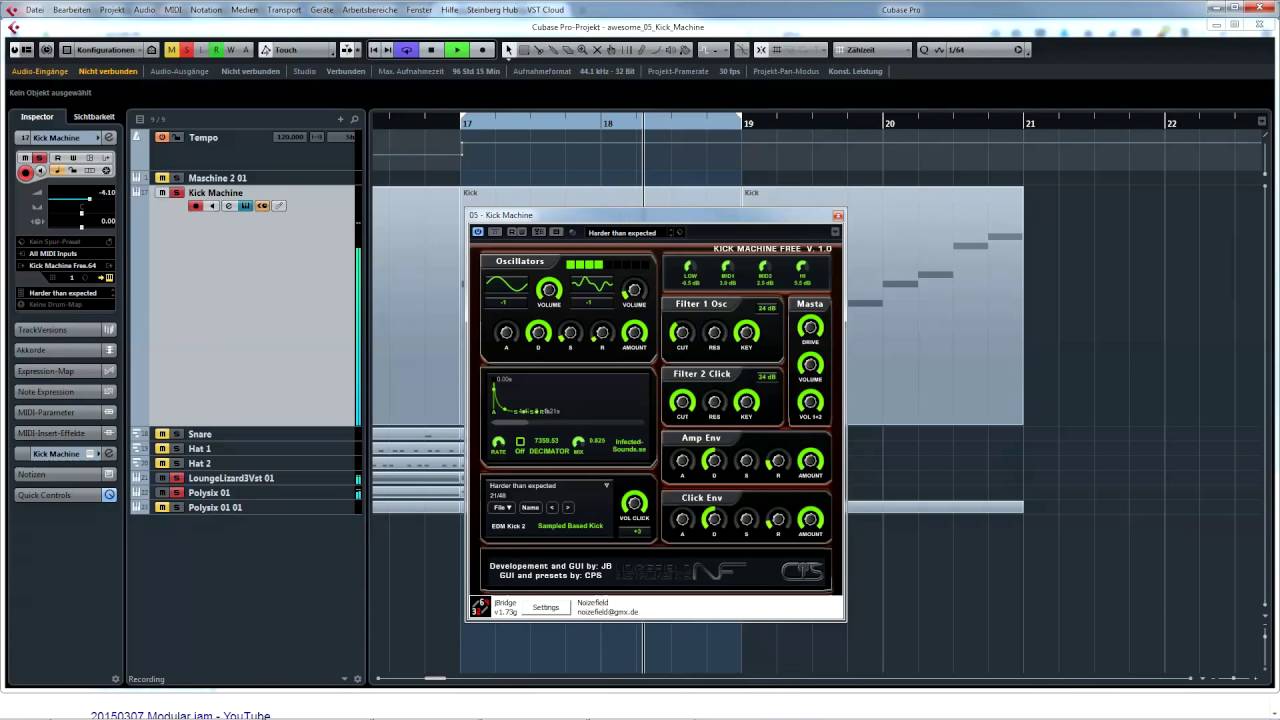Click the Filter 1 Osc CUT knob
Viewport: 1280px width, 720px height.
click(x=682, y=332)
